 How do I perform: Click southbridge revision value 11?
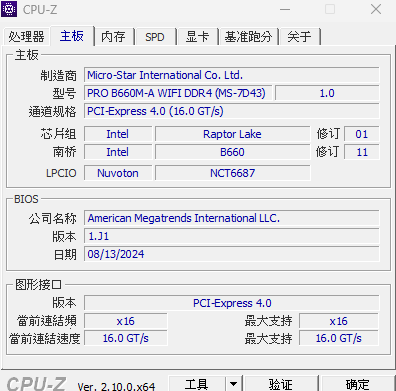[362, 152]
